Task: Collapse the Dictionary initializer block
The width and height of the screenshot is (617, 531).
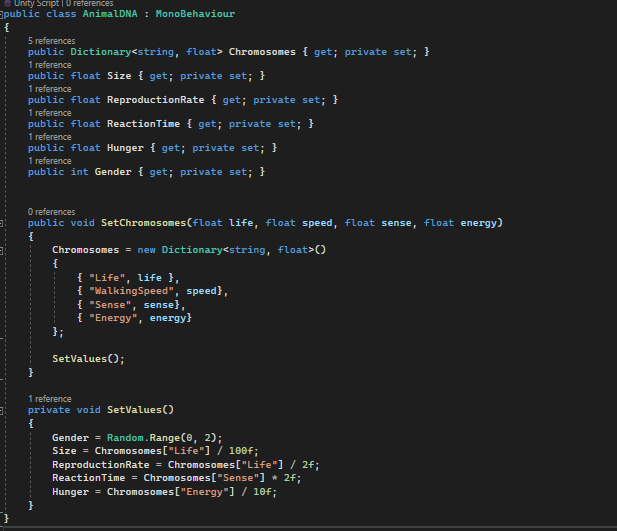Action: coord(2,250)
